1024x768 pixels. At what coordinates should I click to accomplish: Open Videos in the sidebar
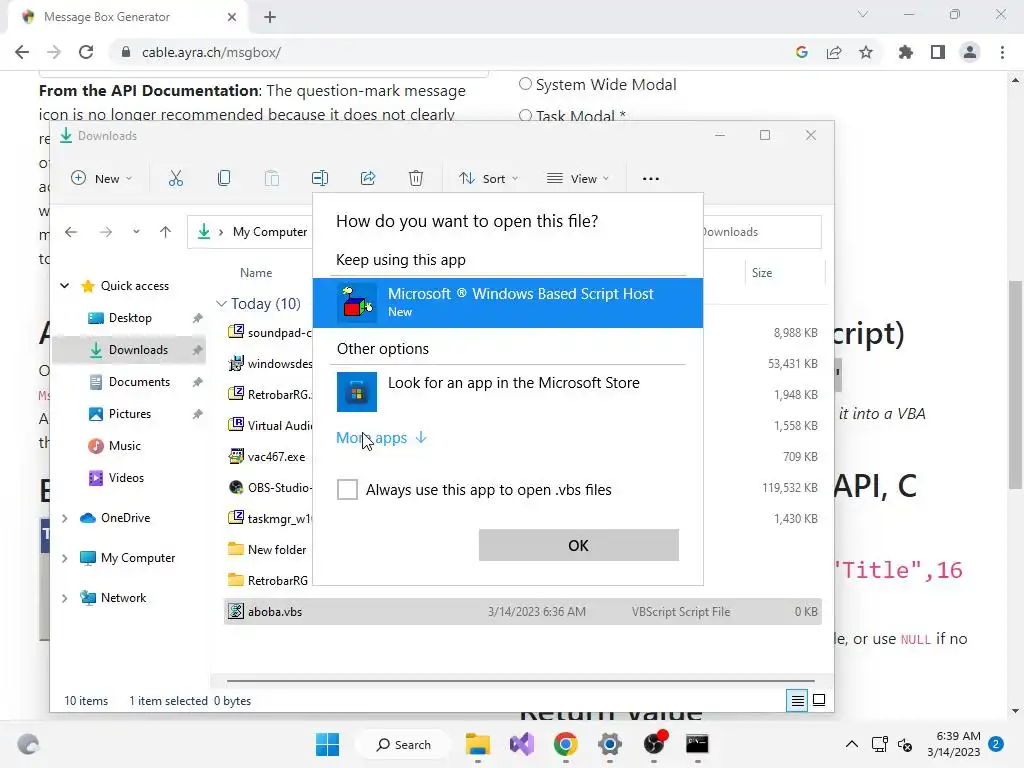pos(129,477)
